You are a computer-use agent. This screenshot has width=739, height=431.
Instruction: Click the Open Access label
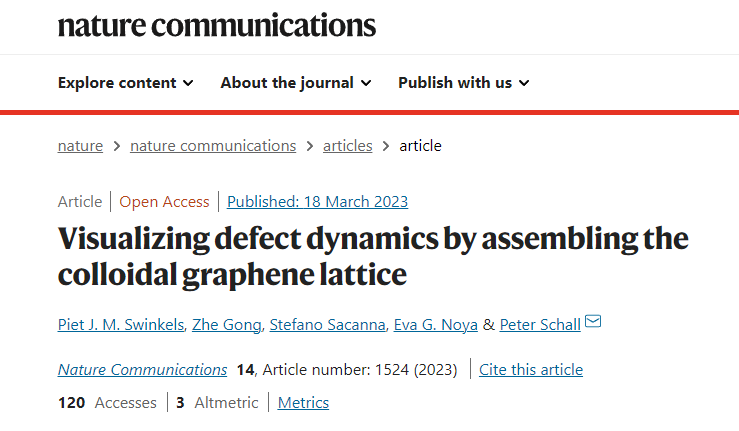[x=165, y=202]
